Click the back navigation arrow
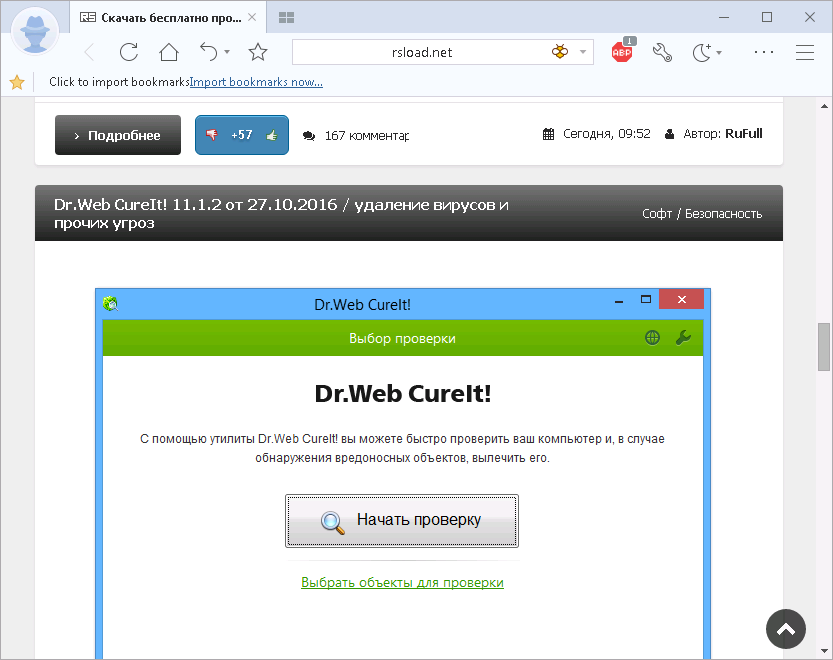This screenshot has width=833, height=660. (88, 52)
